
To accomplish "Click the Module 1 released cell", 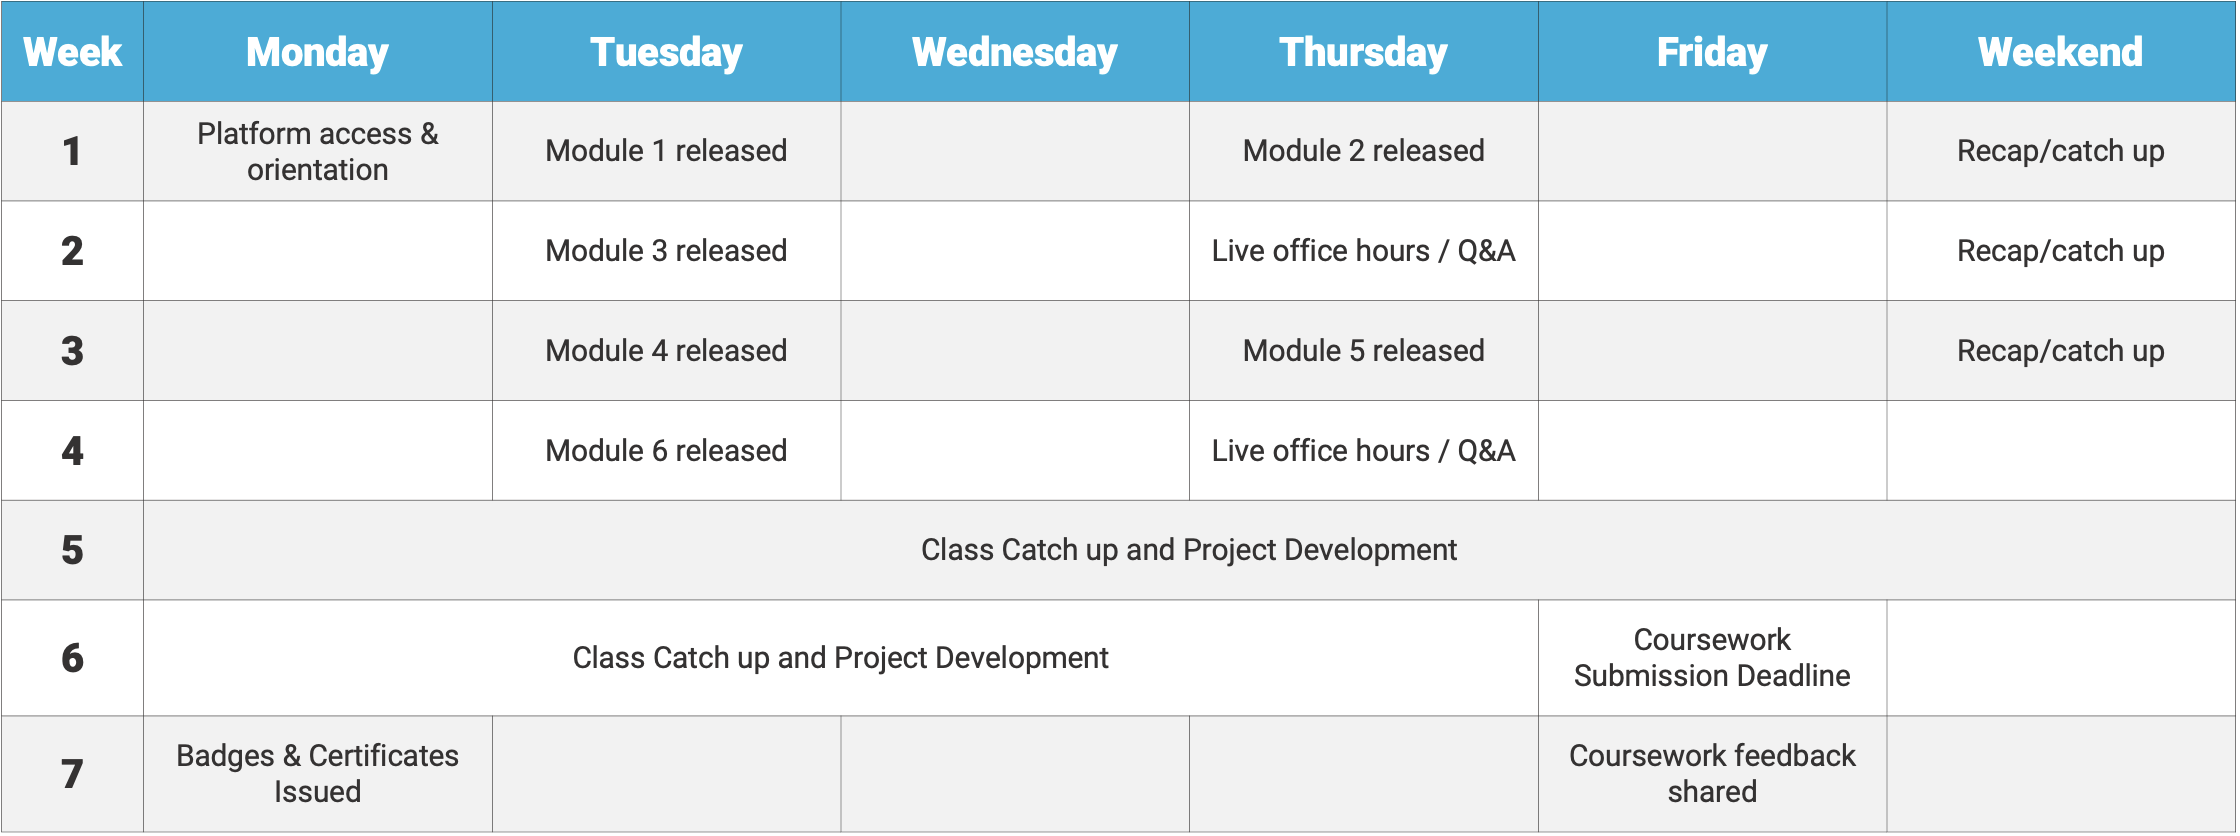I will (666, 151).
